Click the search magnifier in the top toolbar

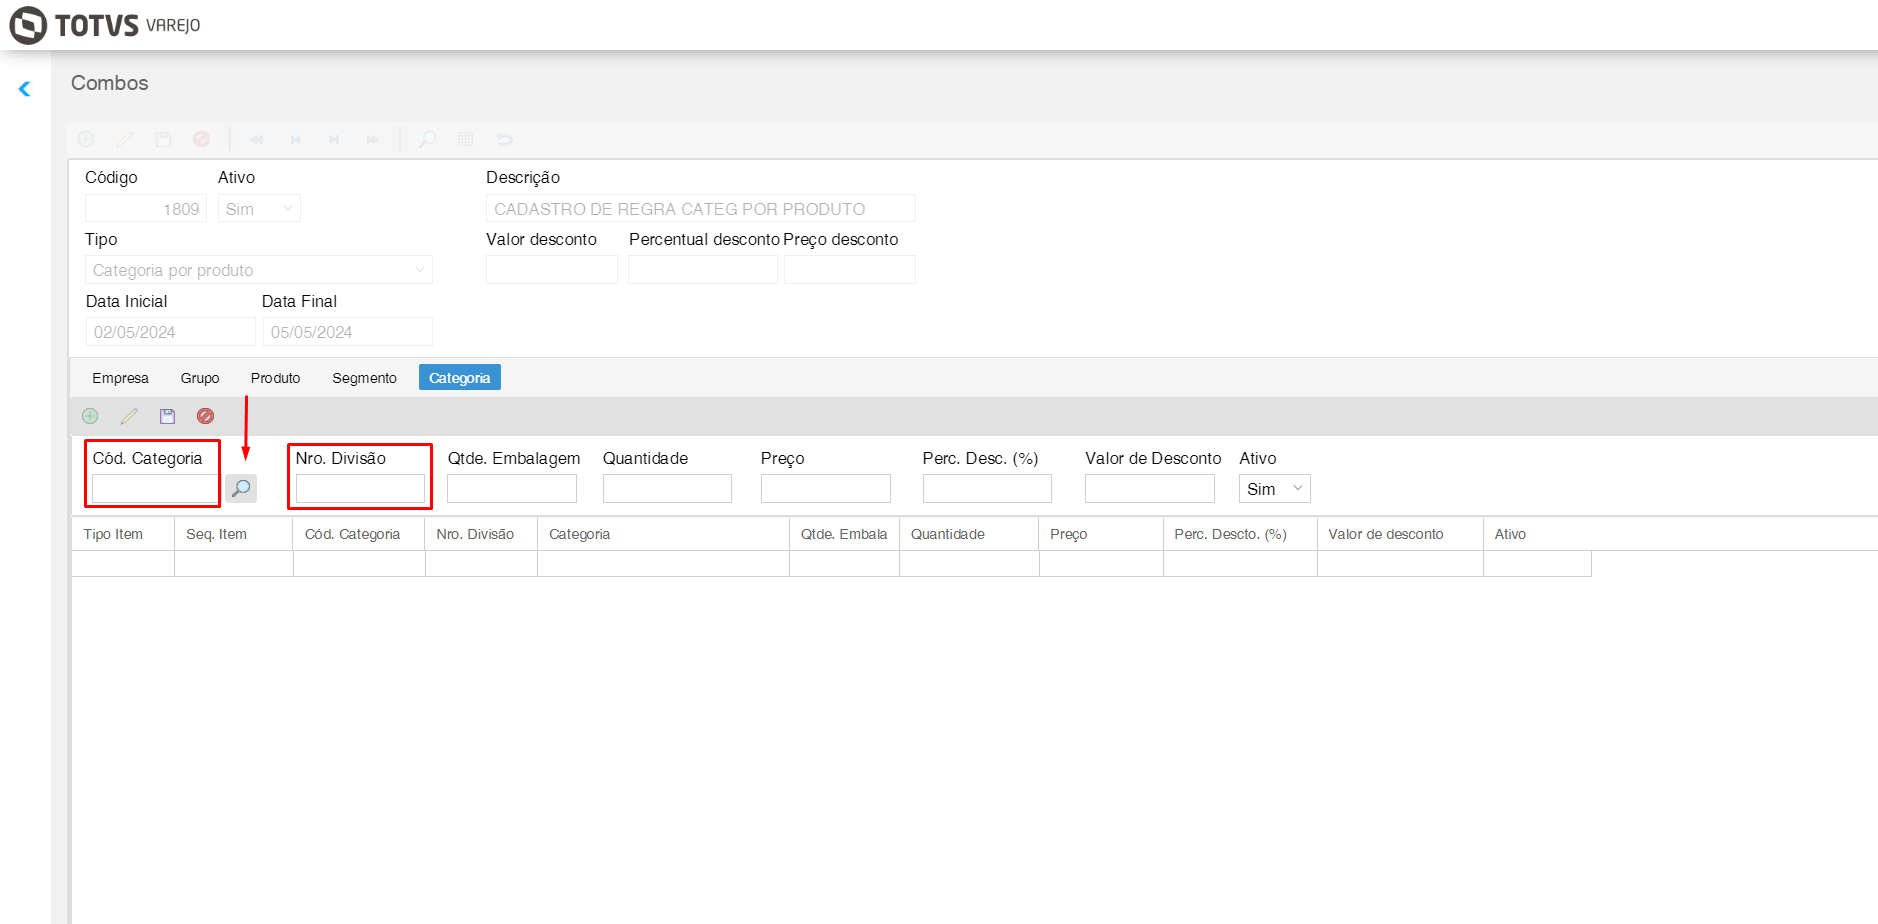[427, 139]
